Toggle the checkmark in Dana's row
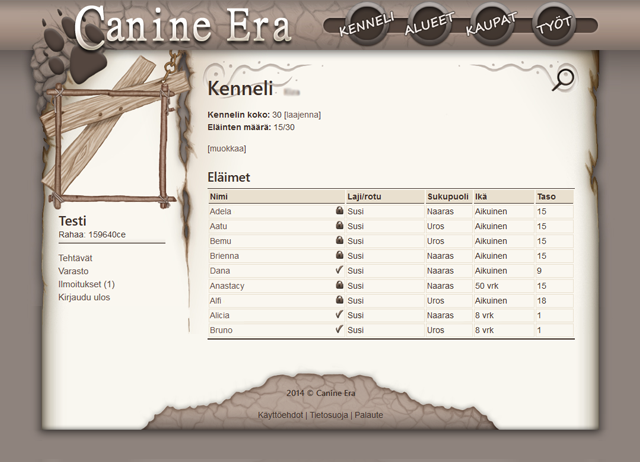 340,270
